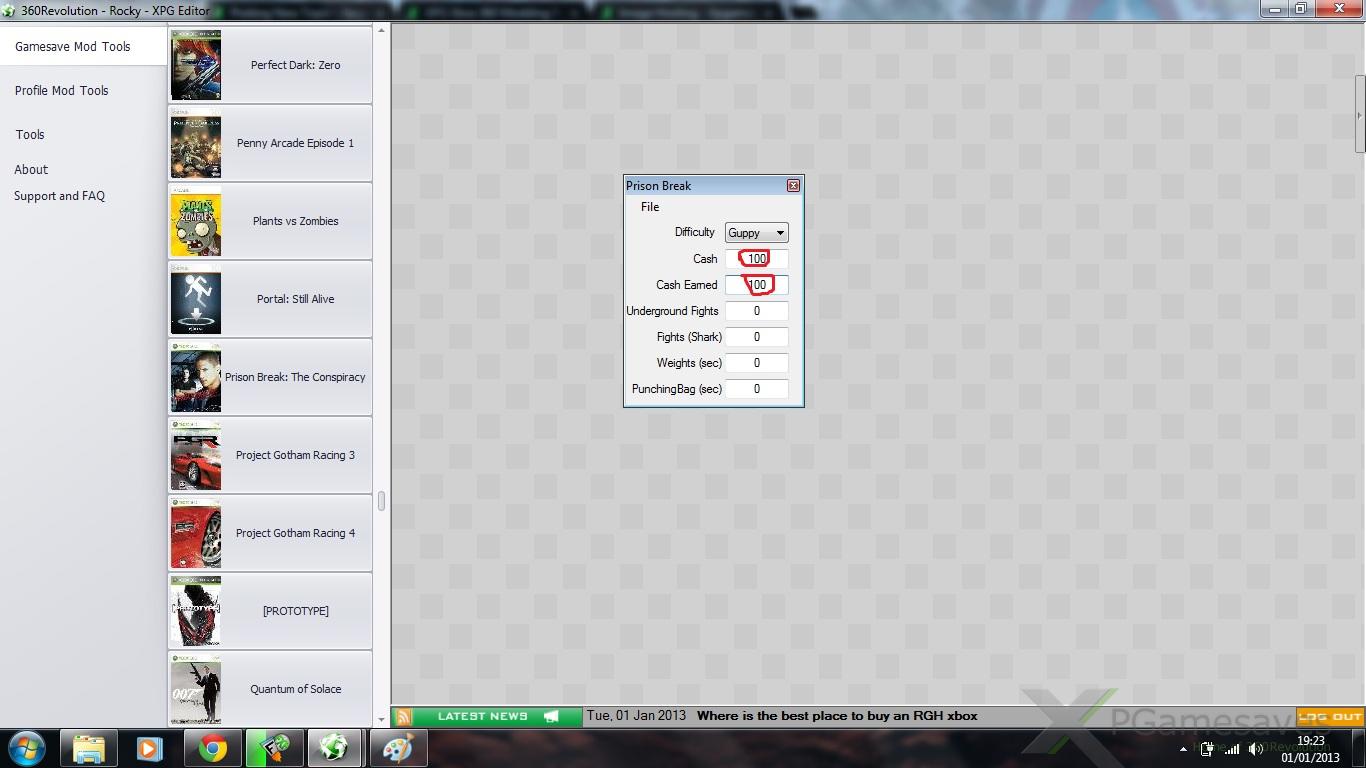Select the Project Gotham Racing 3 cover icon
This screenshot has width=1366, height=768.
coord(196,455)
